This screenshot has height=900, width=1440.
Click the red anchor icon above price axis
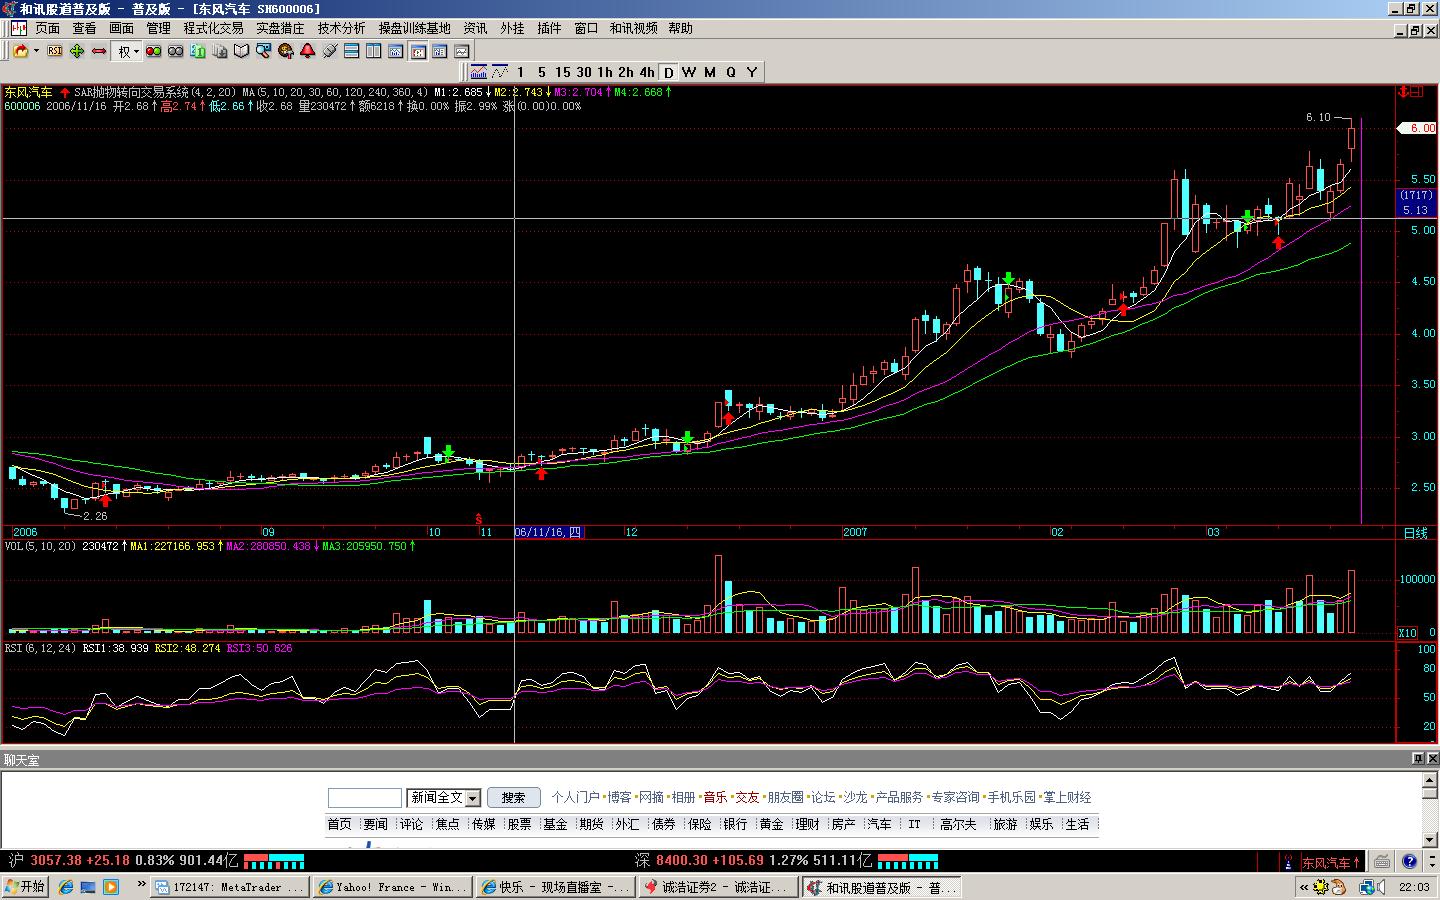[x=1412, y=92]
